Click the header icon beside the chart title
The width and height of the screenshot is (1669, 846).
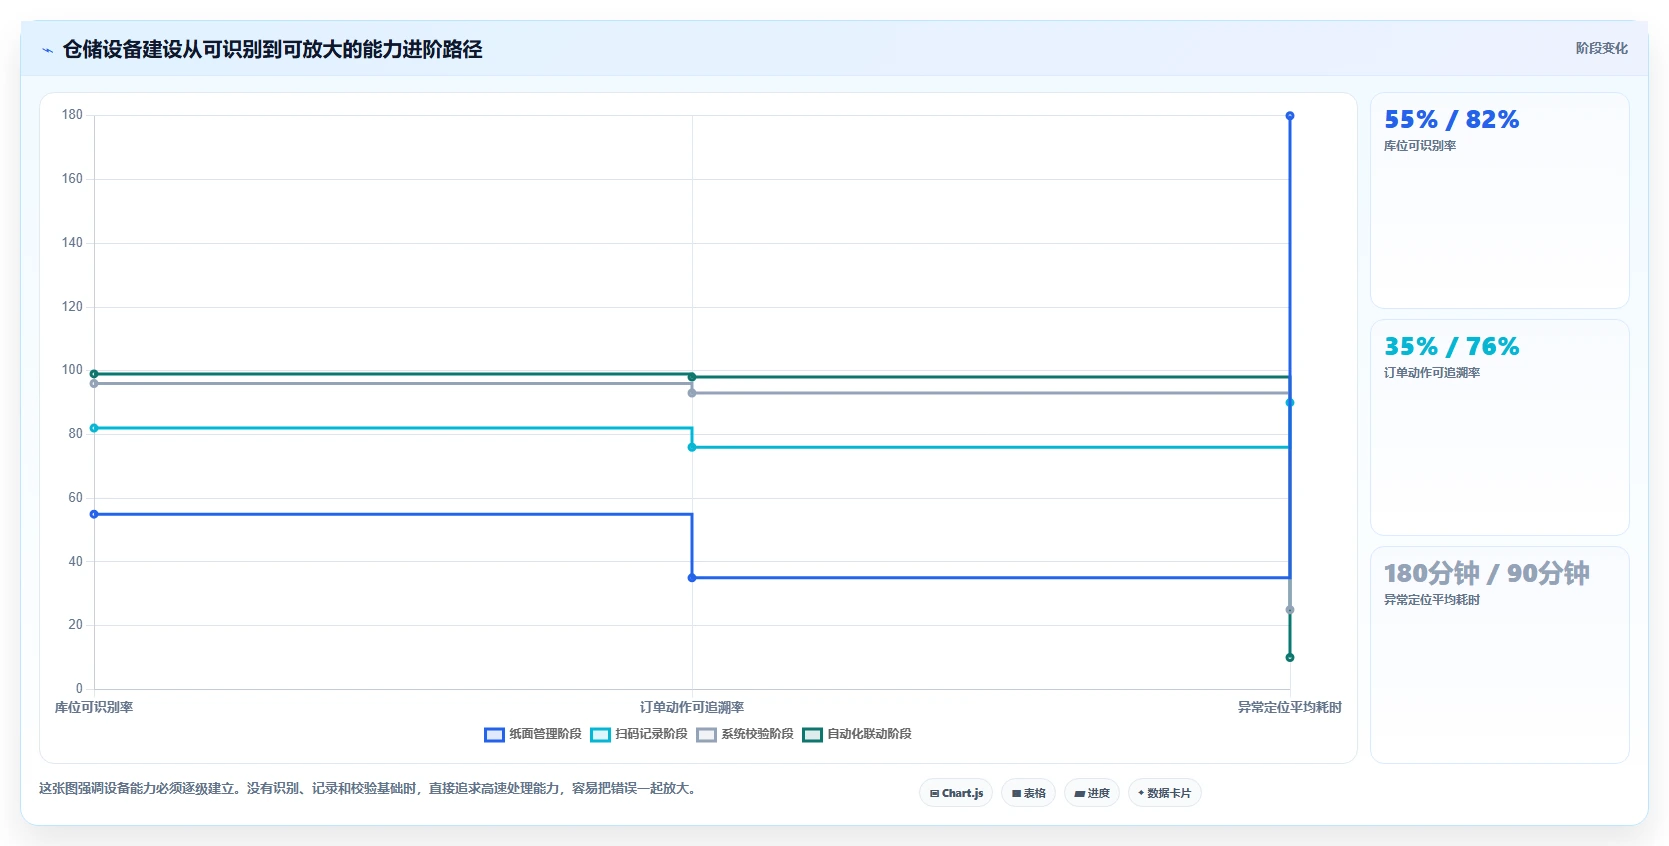pos(47,50)
